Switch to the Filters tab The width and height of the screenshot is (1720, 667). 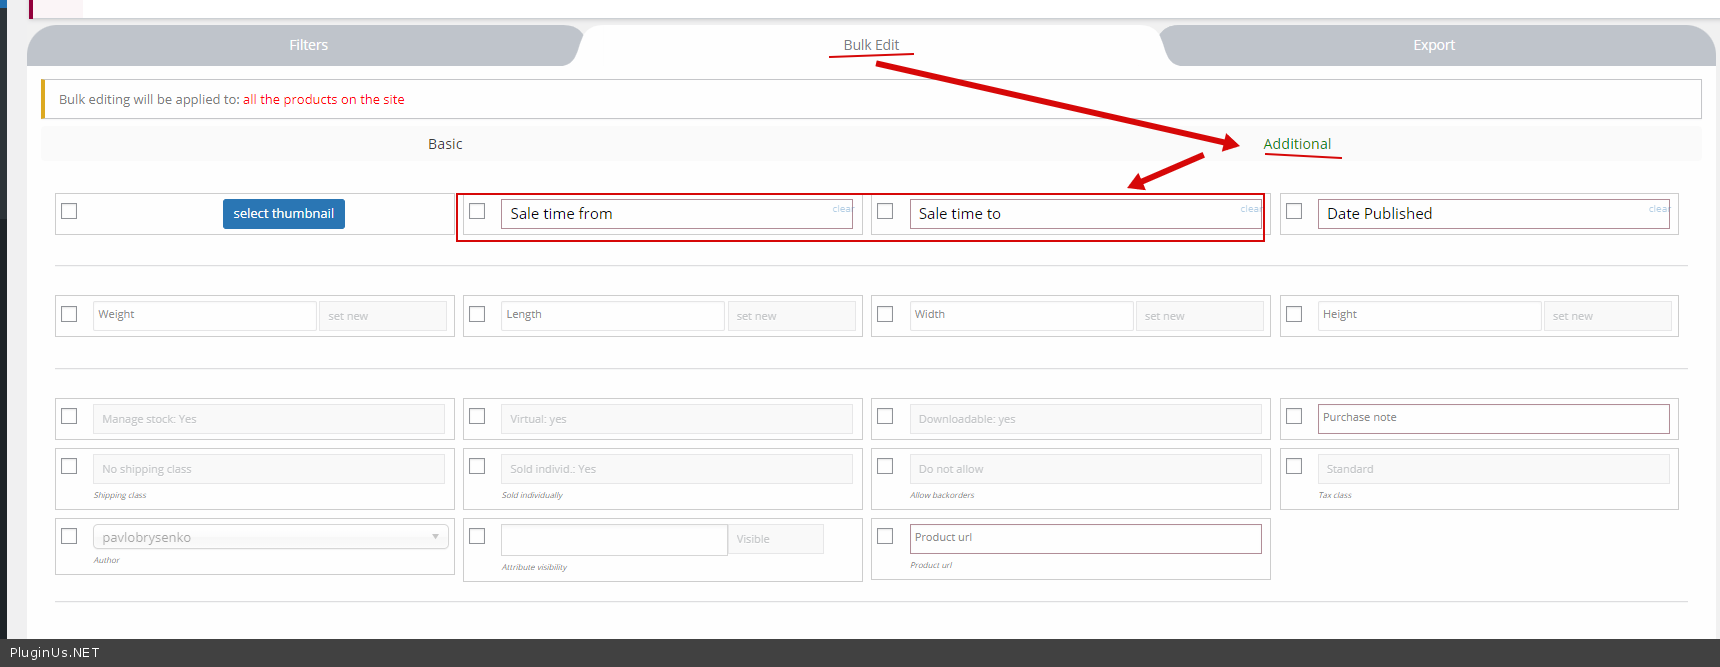pos(308,45)
